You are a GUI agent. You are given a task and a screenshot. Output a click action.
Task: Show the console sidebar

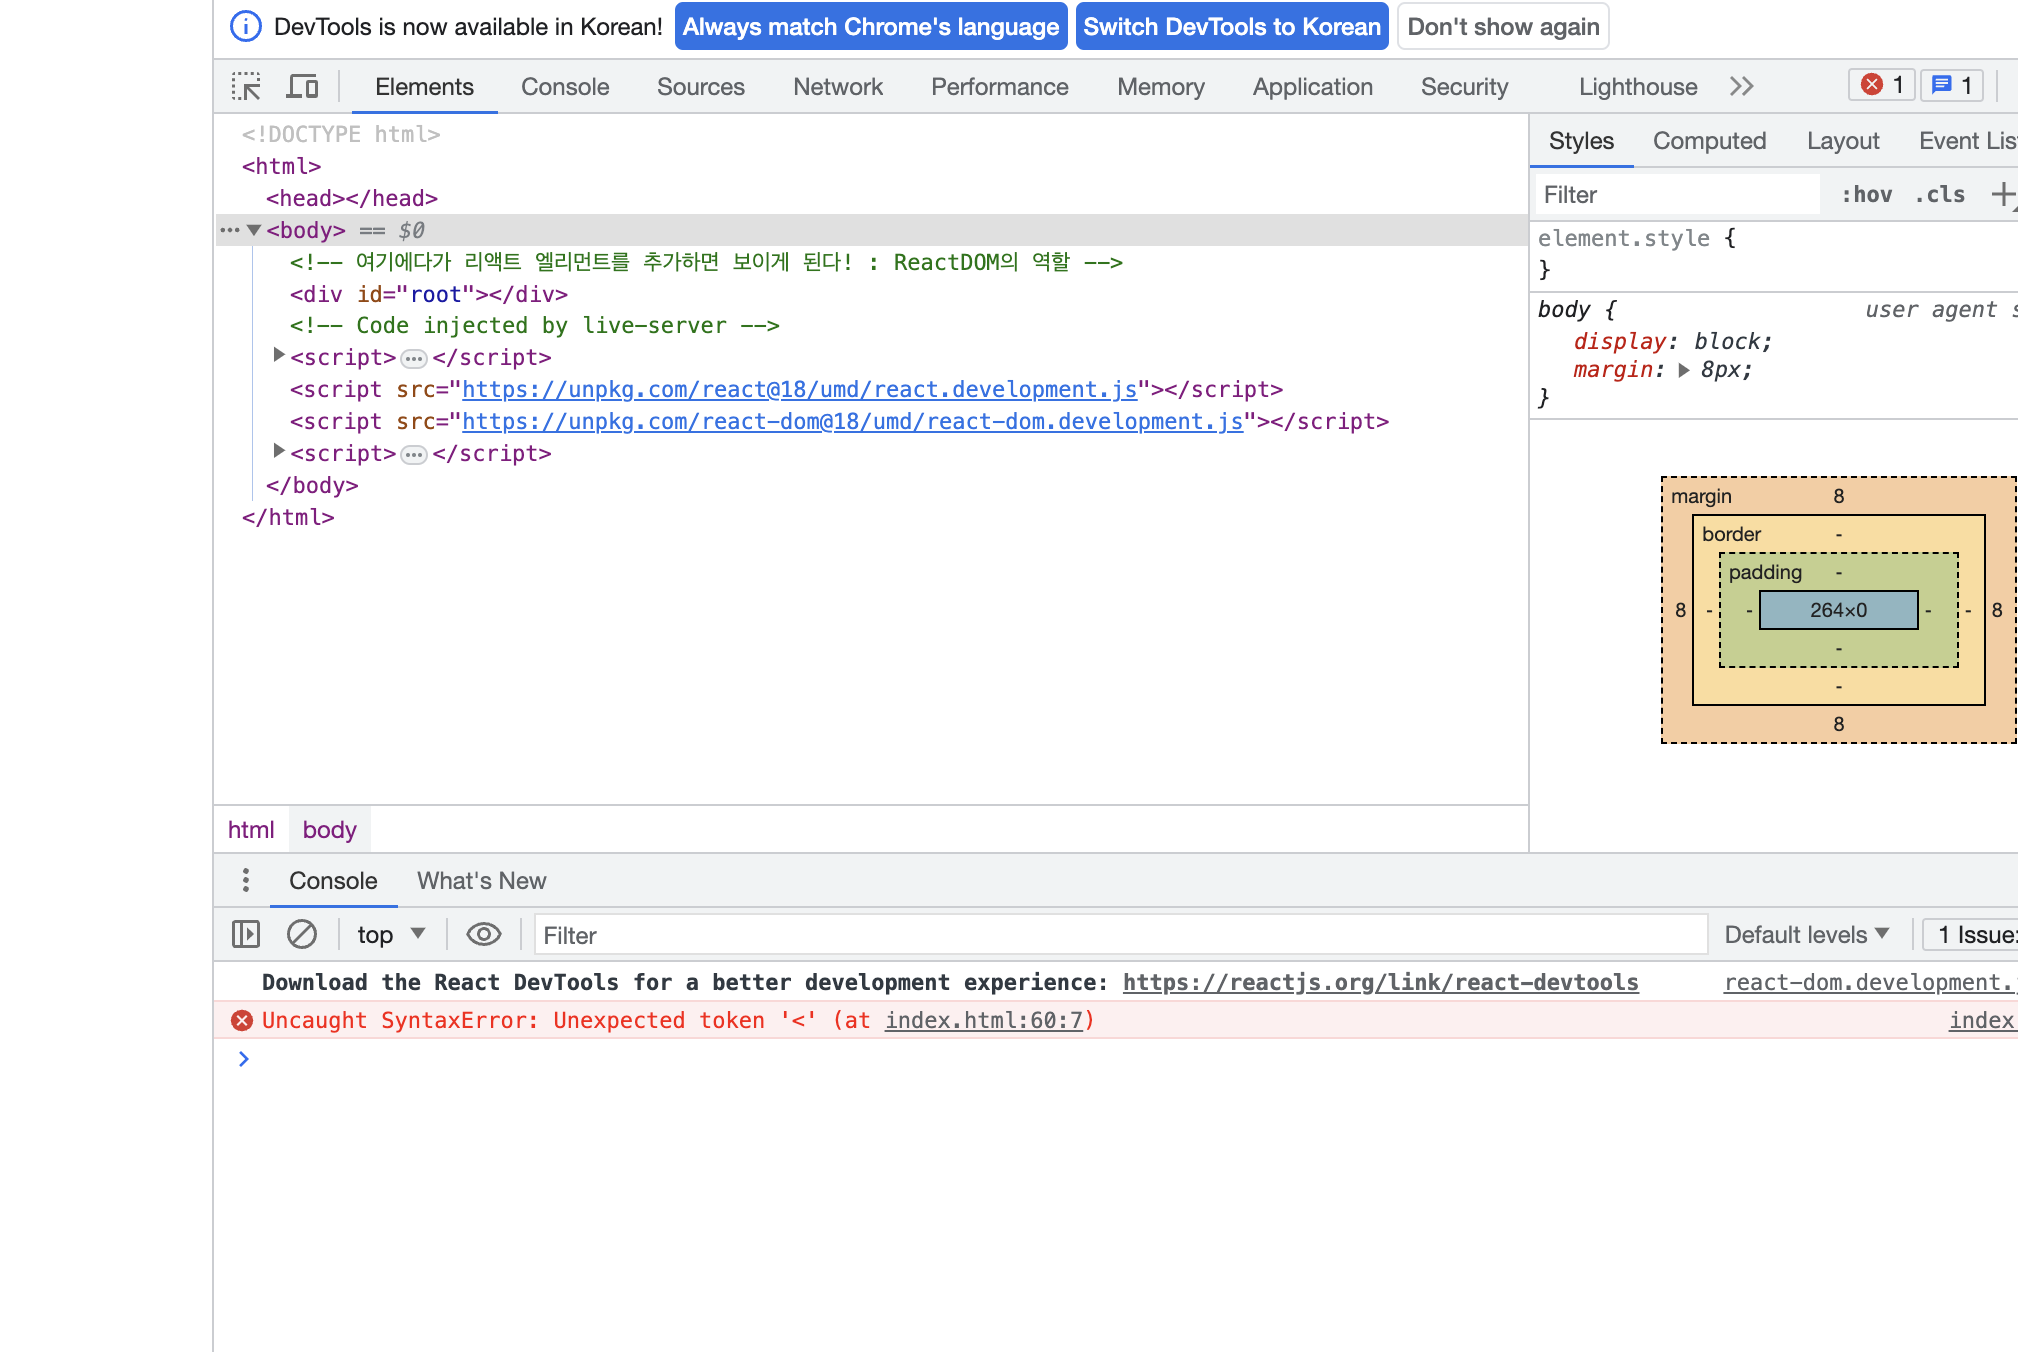pyautogui.click(x=245, y=934)
